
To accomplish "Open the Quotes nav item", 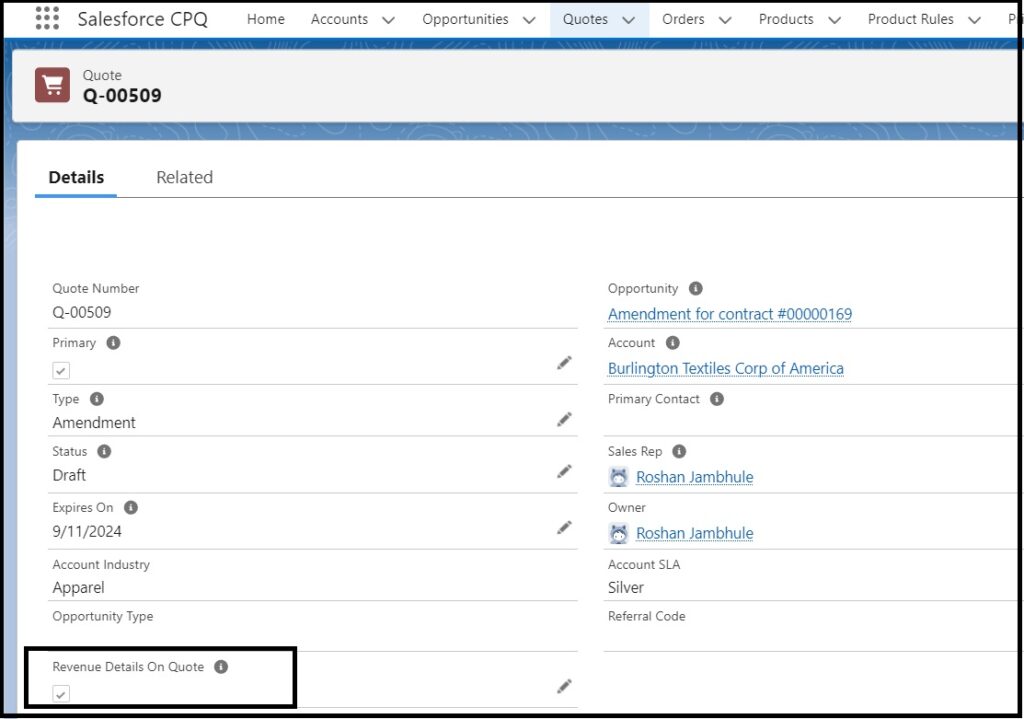I will pos(585,20).
